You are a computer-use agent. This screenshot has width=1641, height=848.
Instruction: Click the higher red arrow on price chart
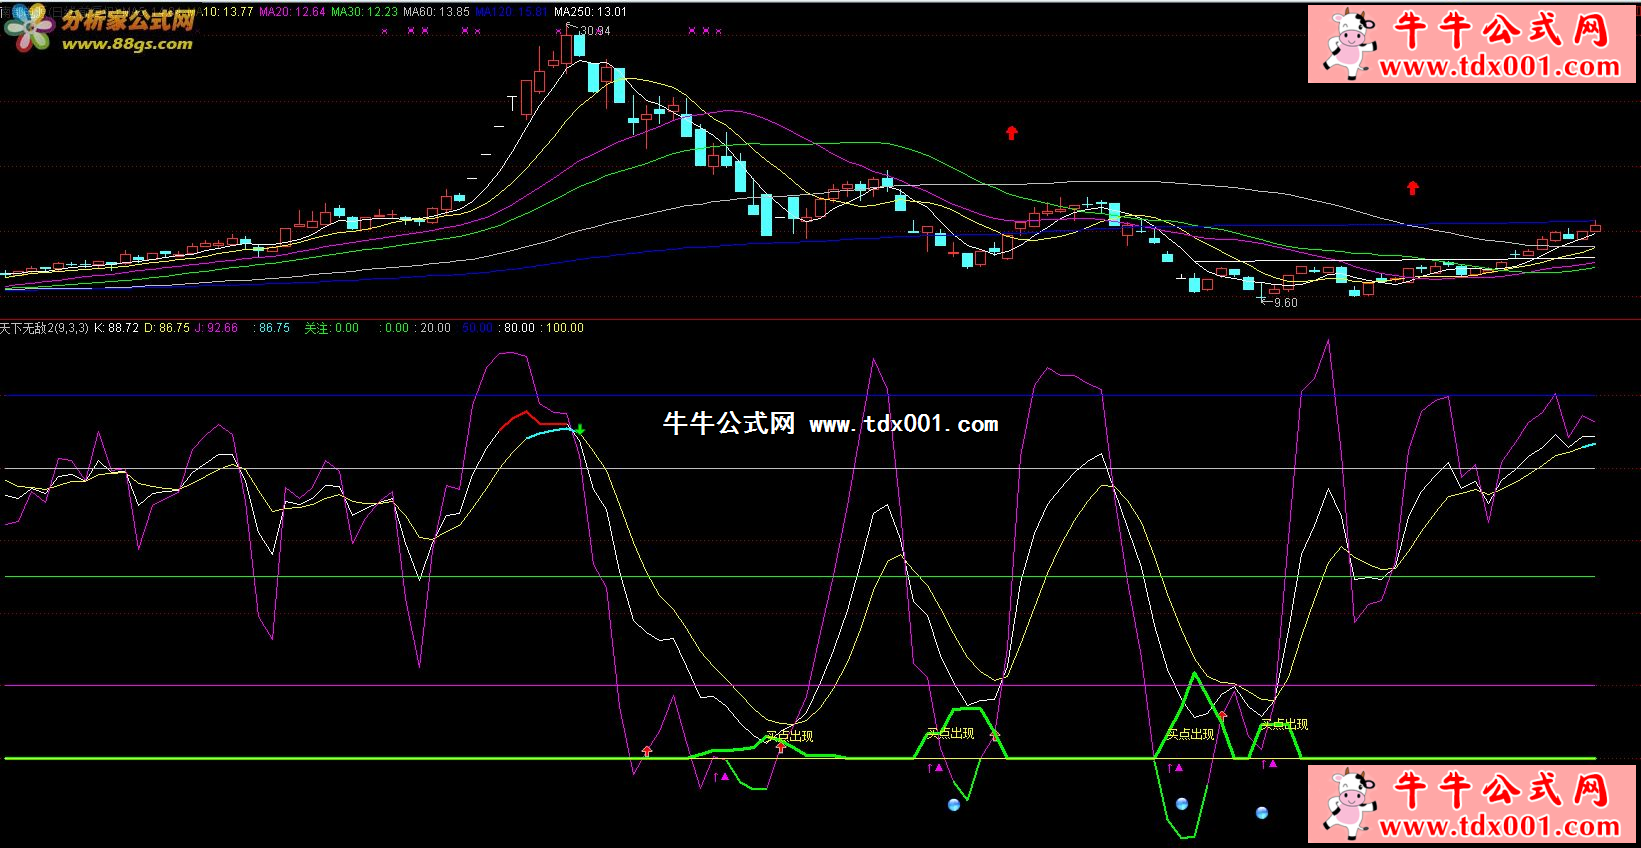coord(1011,132)
